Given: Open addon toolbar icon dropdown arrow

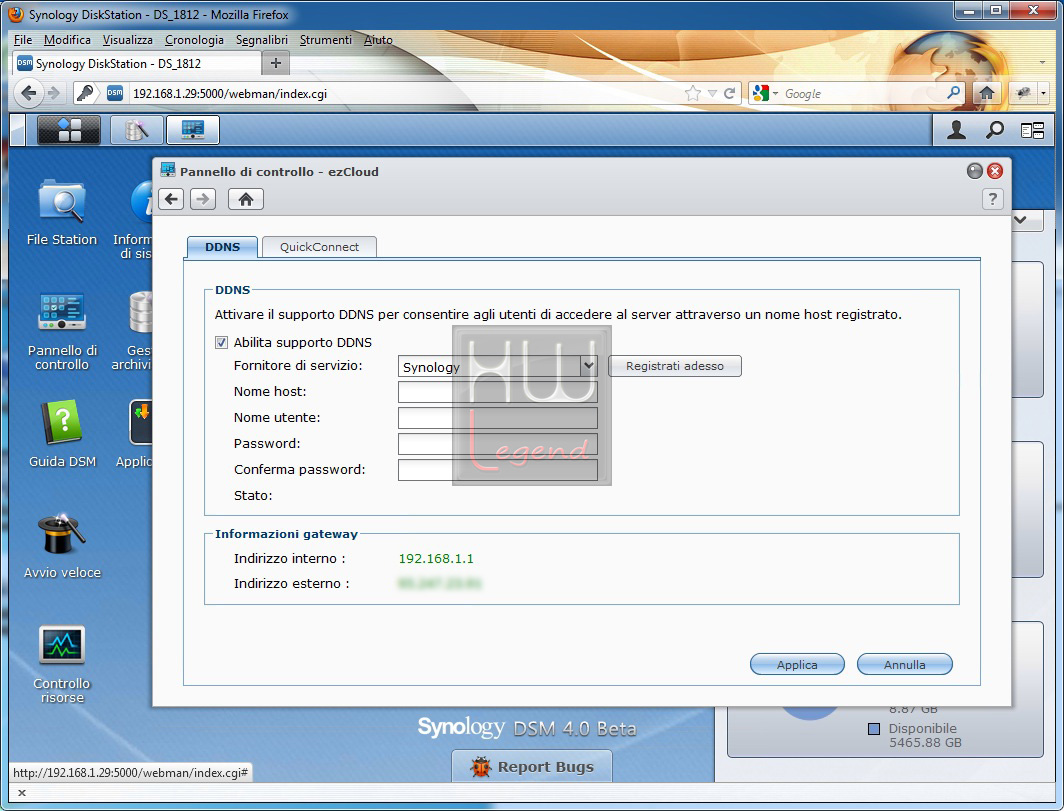Looking at the screenshot, I should (1044, 93).
